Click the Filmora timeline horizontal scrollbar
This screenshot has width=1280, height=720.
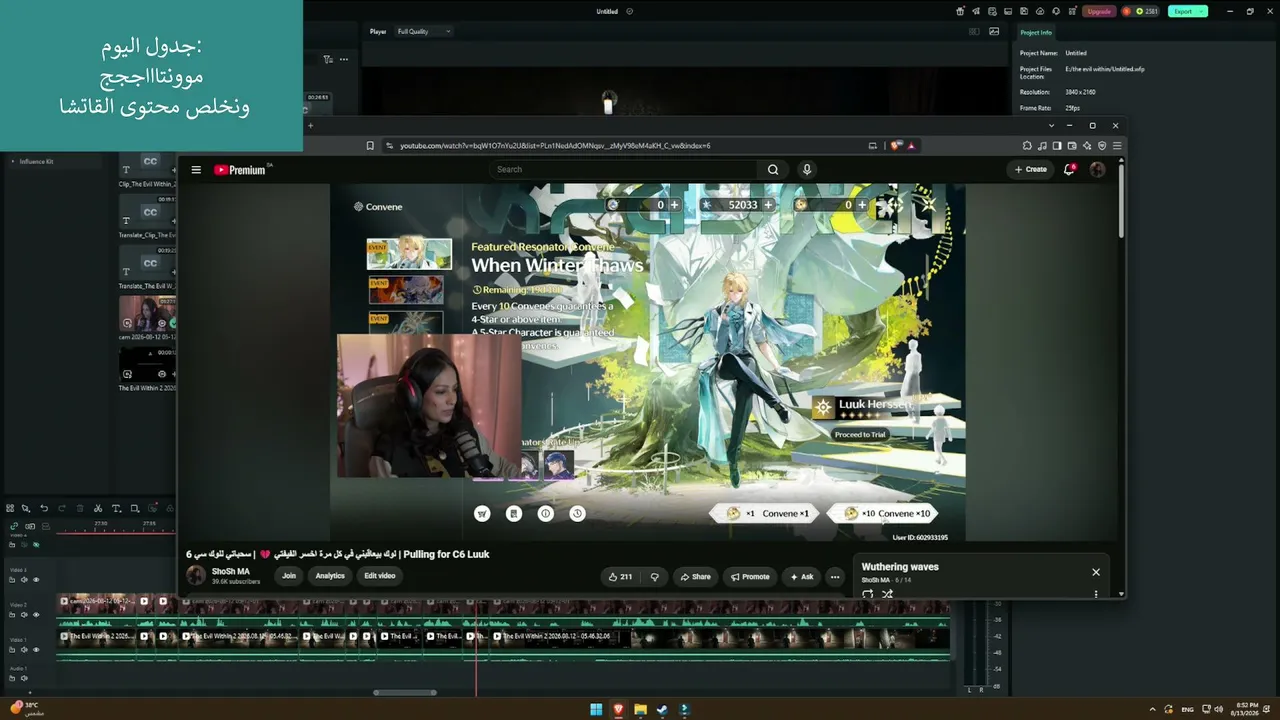click(405, 692)
